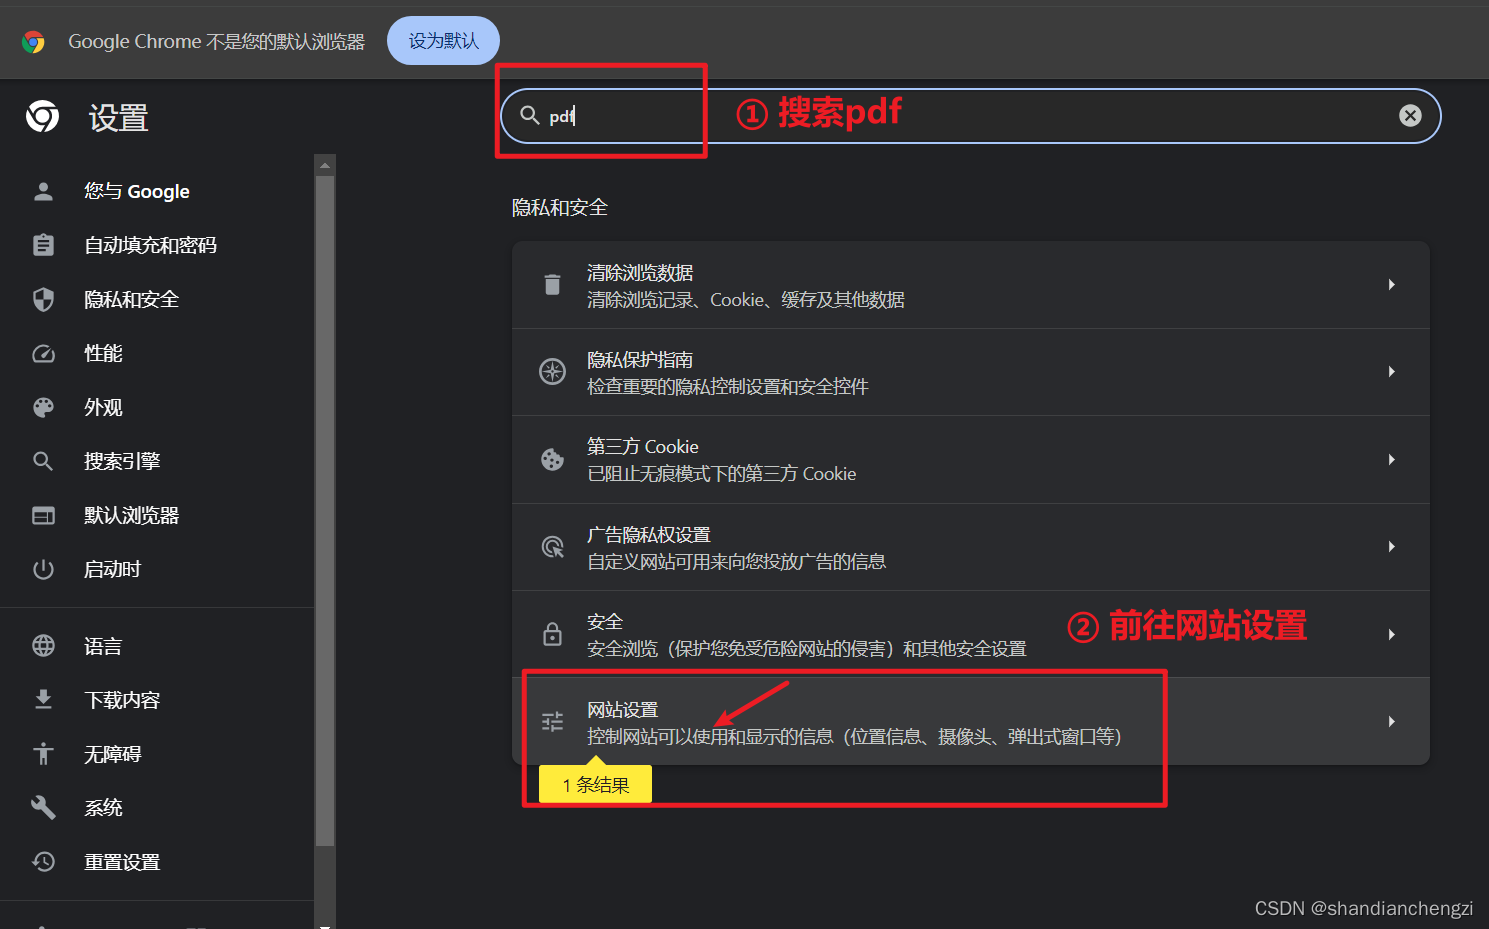Image resolution: width=1489 pixels, height=929 pixels.
Task: Click the shield icon for 隐私和安全
Action: pos(43,299)
